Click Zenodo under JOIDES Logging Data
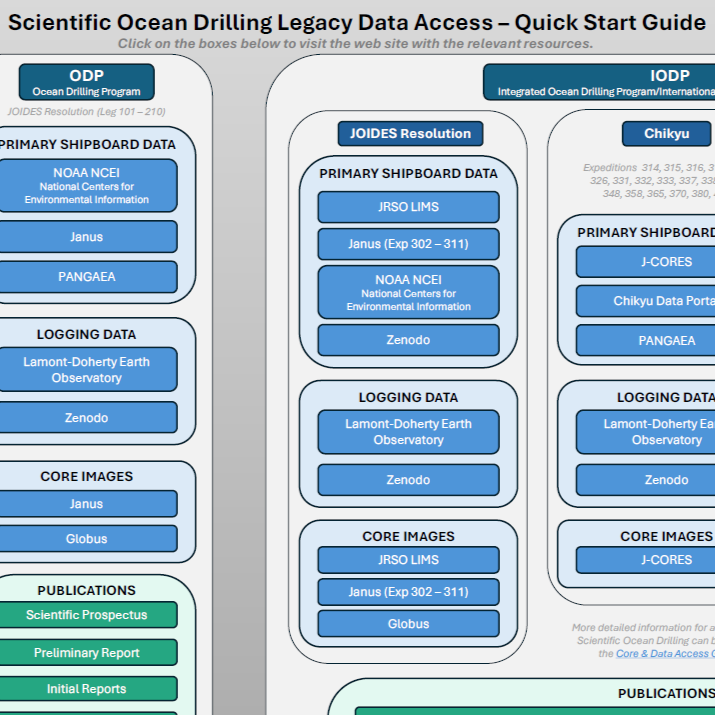Screen dimensions: 715x715 tap(409, 480)
